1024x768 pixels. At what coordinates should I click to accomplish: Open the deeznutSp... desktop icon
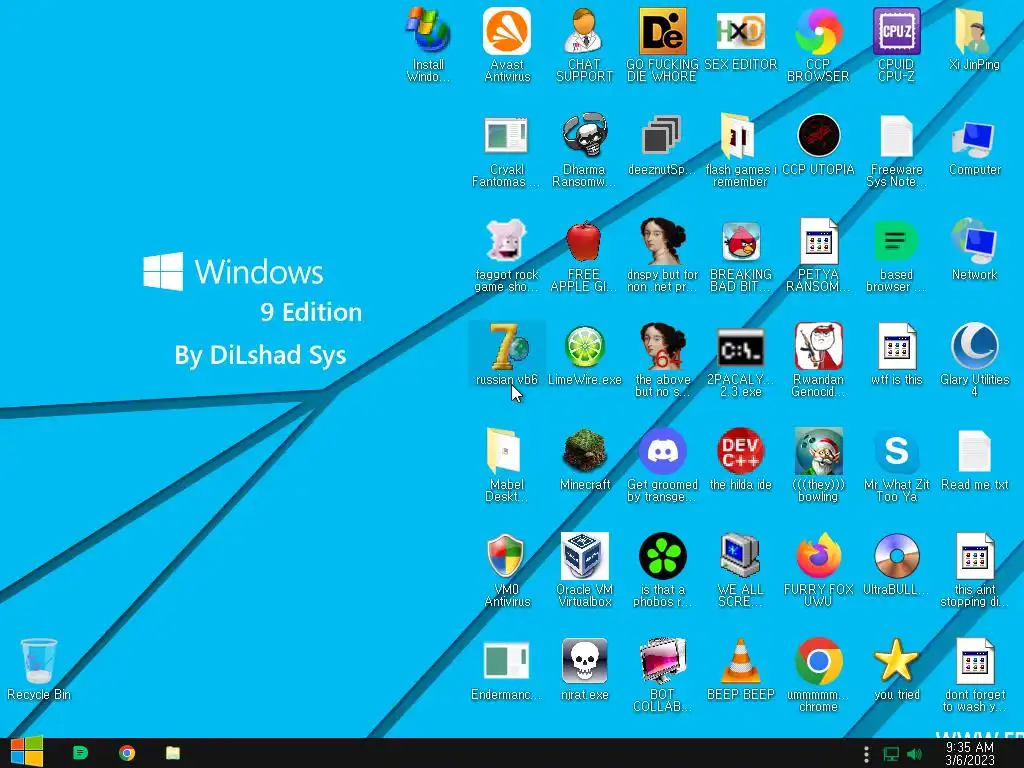pos(662,144)
